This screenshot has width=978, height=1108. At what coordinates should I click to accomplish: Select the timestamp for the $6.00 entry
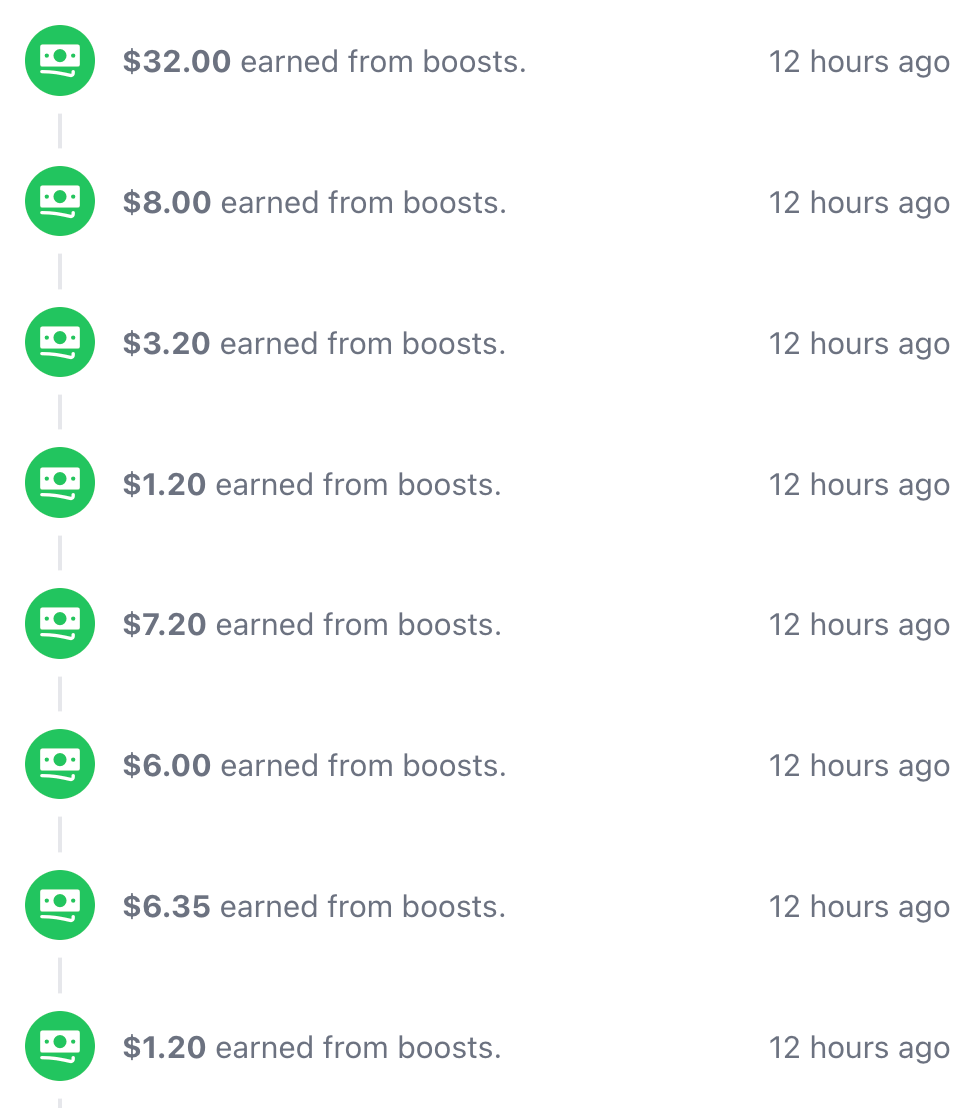click(858, 766)
